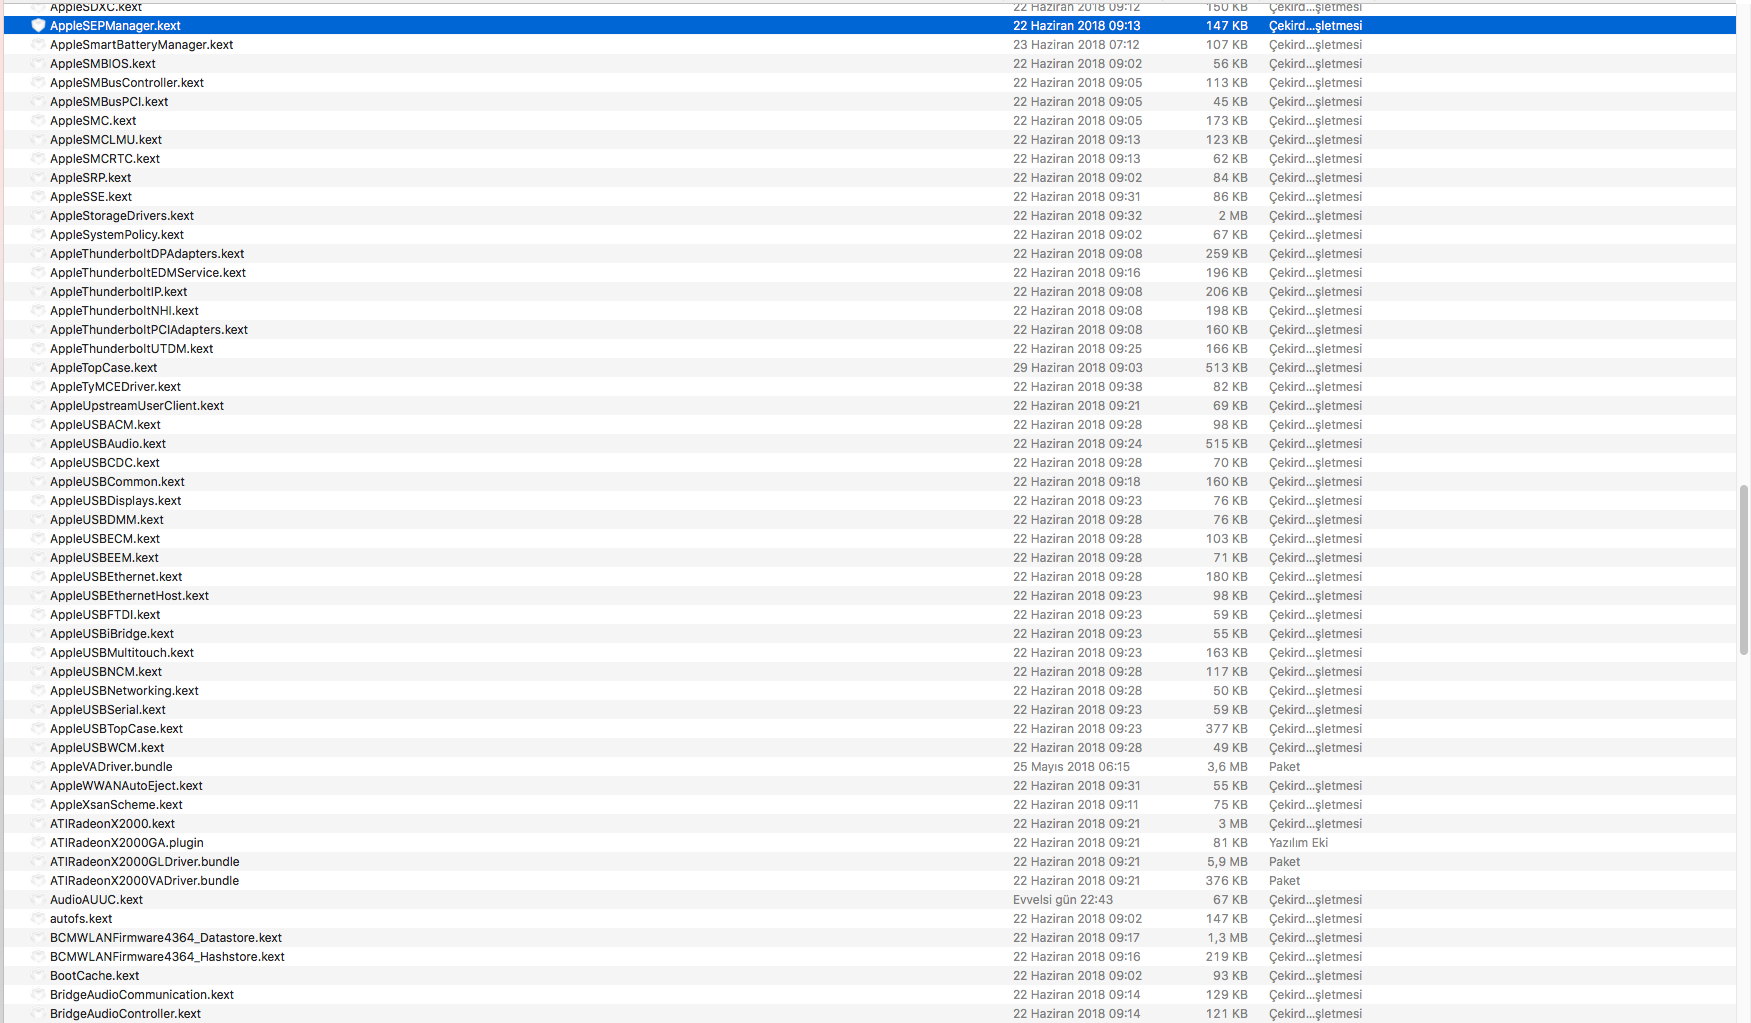Click the icon next to BootCache.kext
The height and width of the screenshot is (1023, 1751).
point(38,976)
